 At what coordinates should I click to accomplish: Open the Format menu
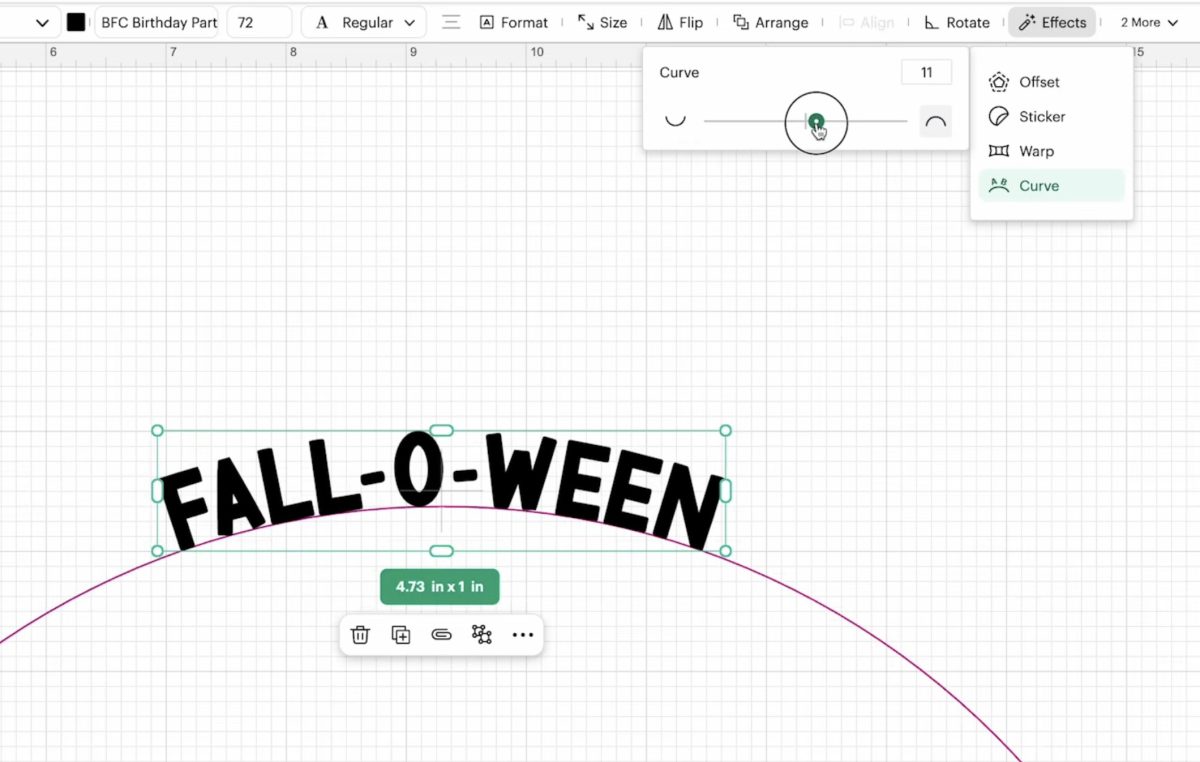coord(514,22)
